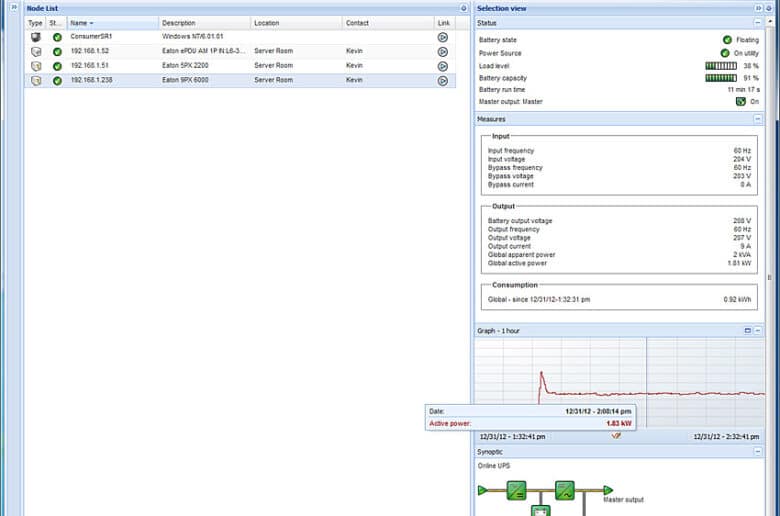Click the Power Source green check icon
The height and width of the screenshot is (516, 780).
coord(725,53)
